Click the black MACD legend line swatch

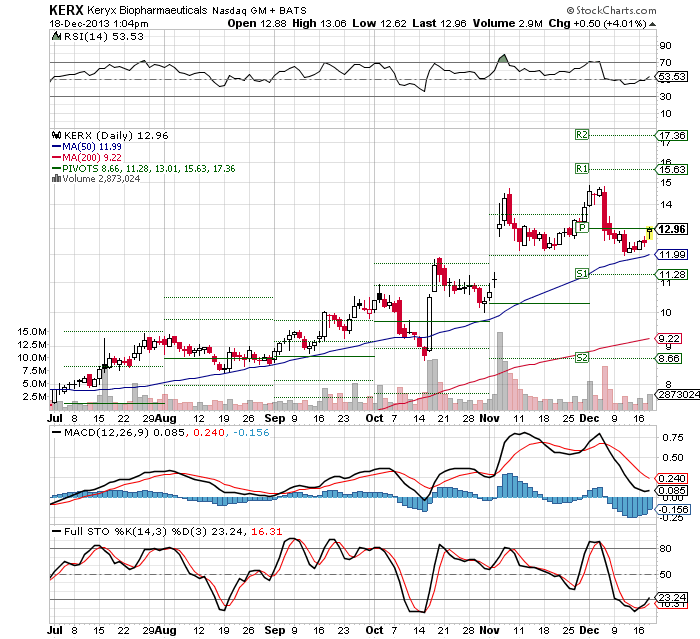click(x=56, y=432)
